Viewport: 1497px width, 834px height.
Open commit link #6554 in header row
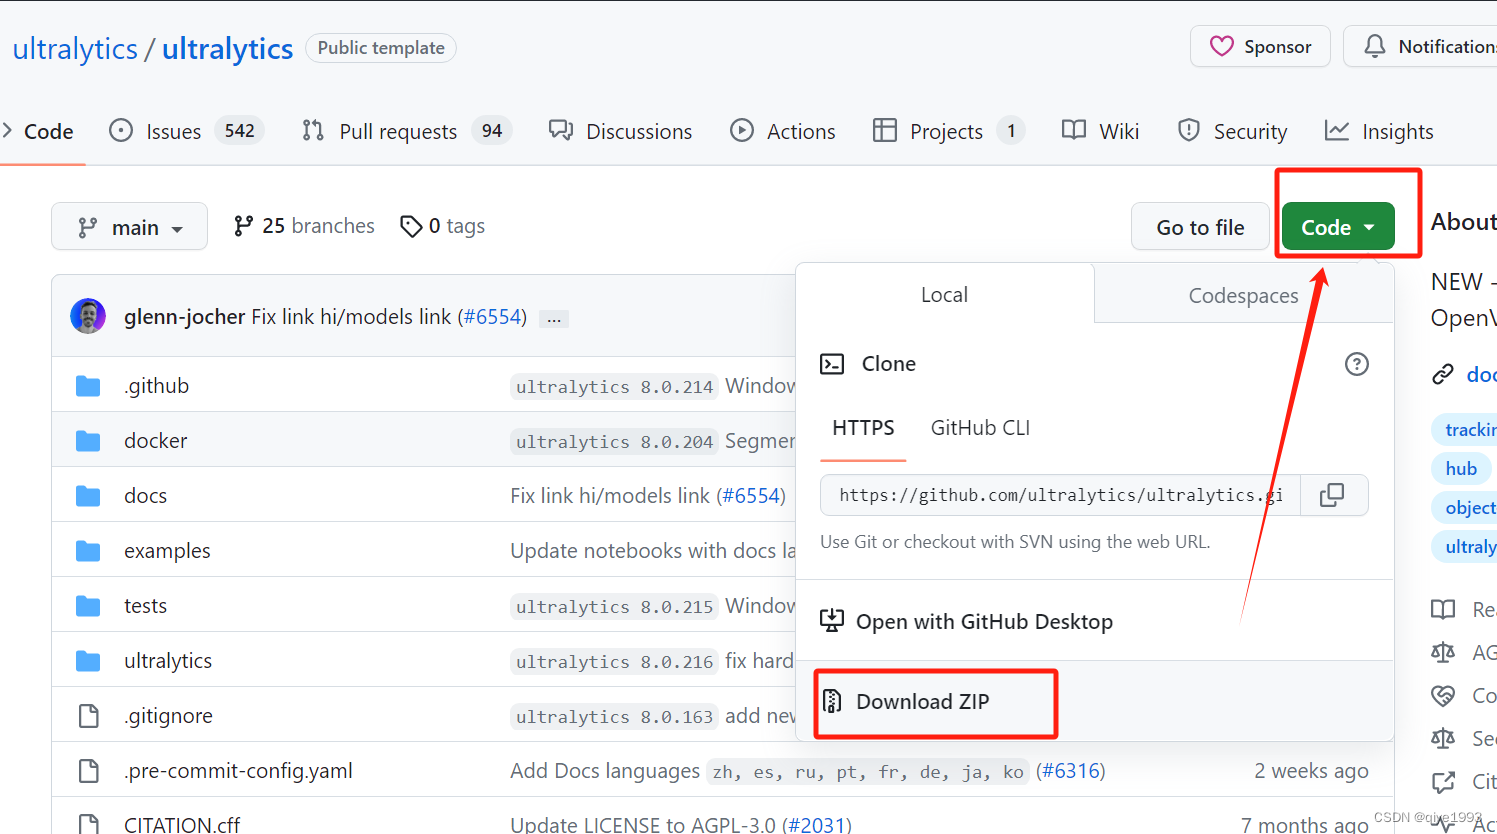pyautogui.click(x=492, y=316)
